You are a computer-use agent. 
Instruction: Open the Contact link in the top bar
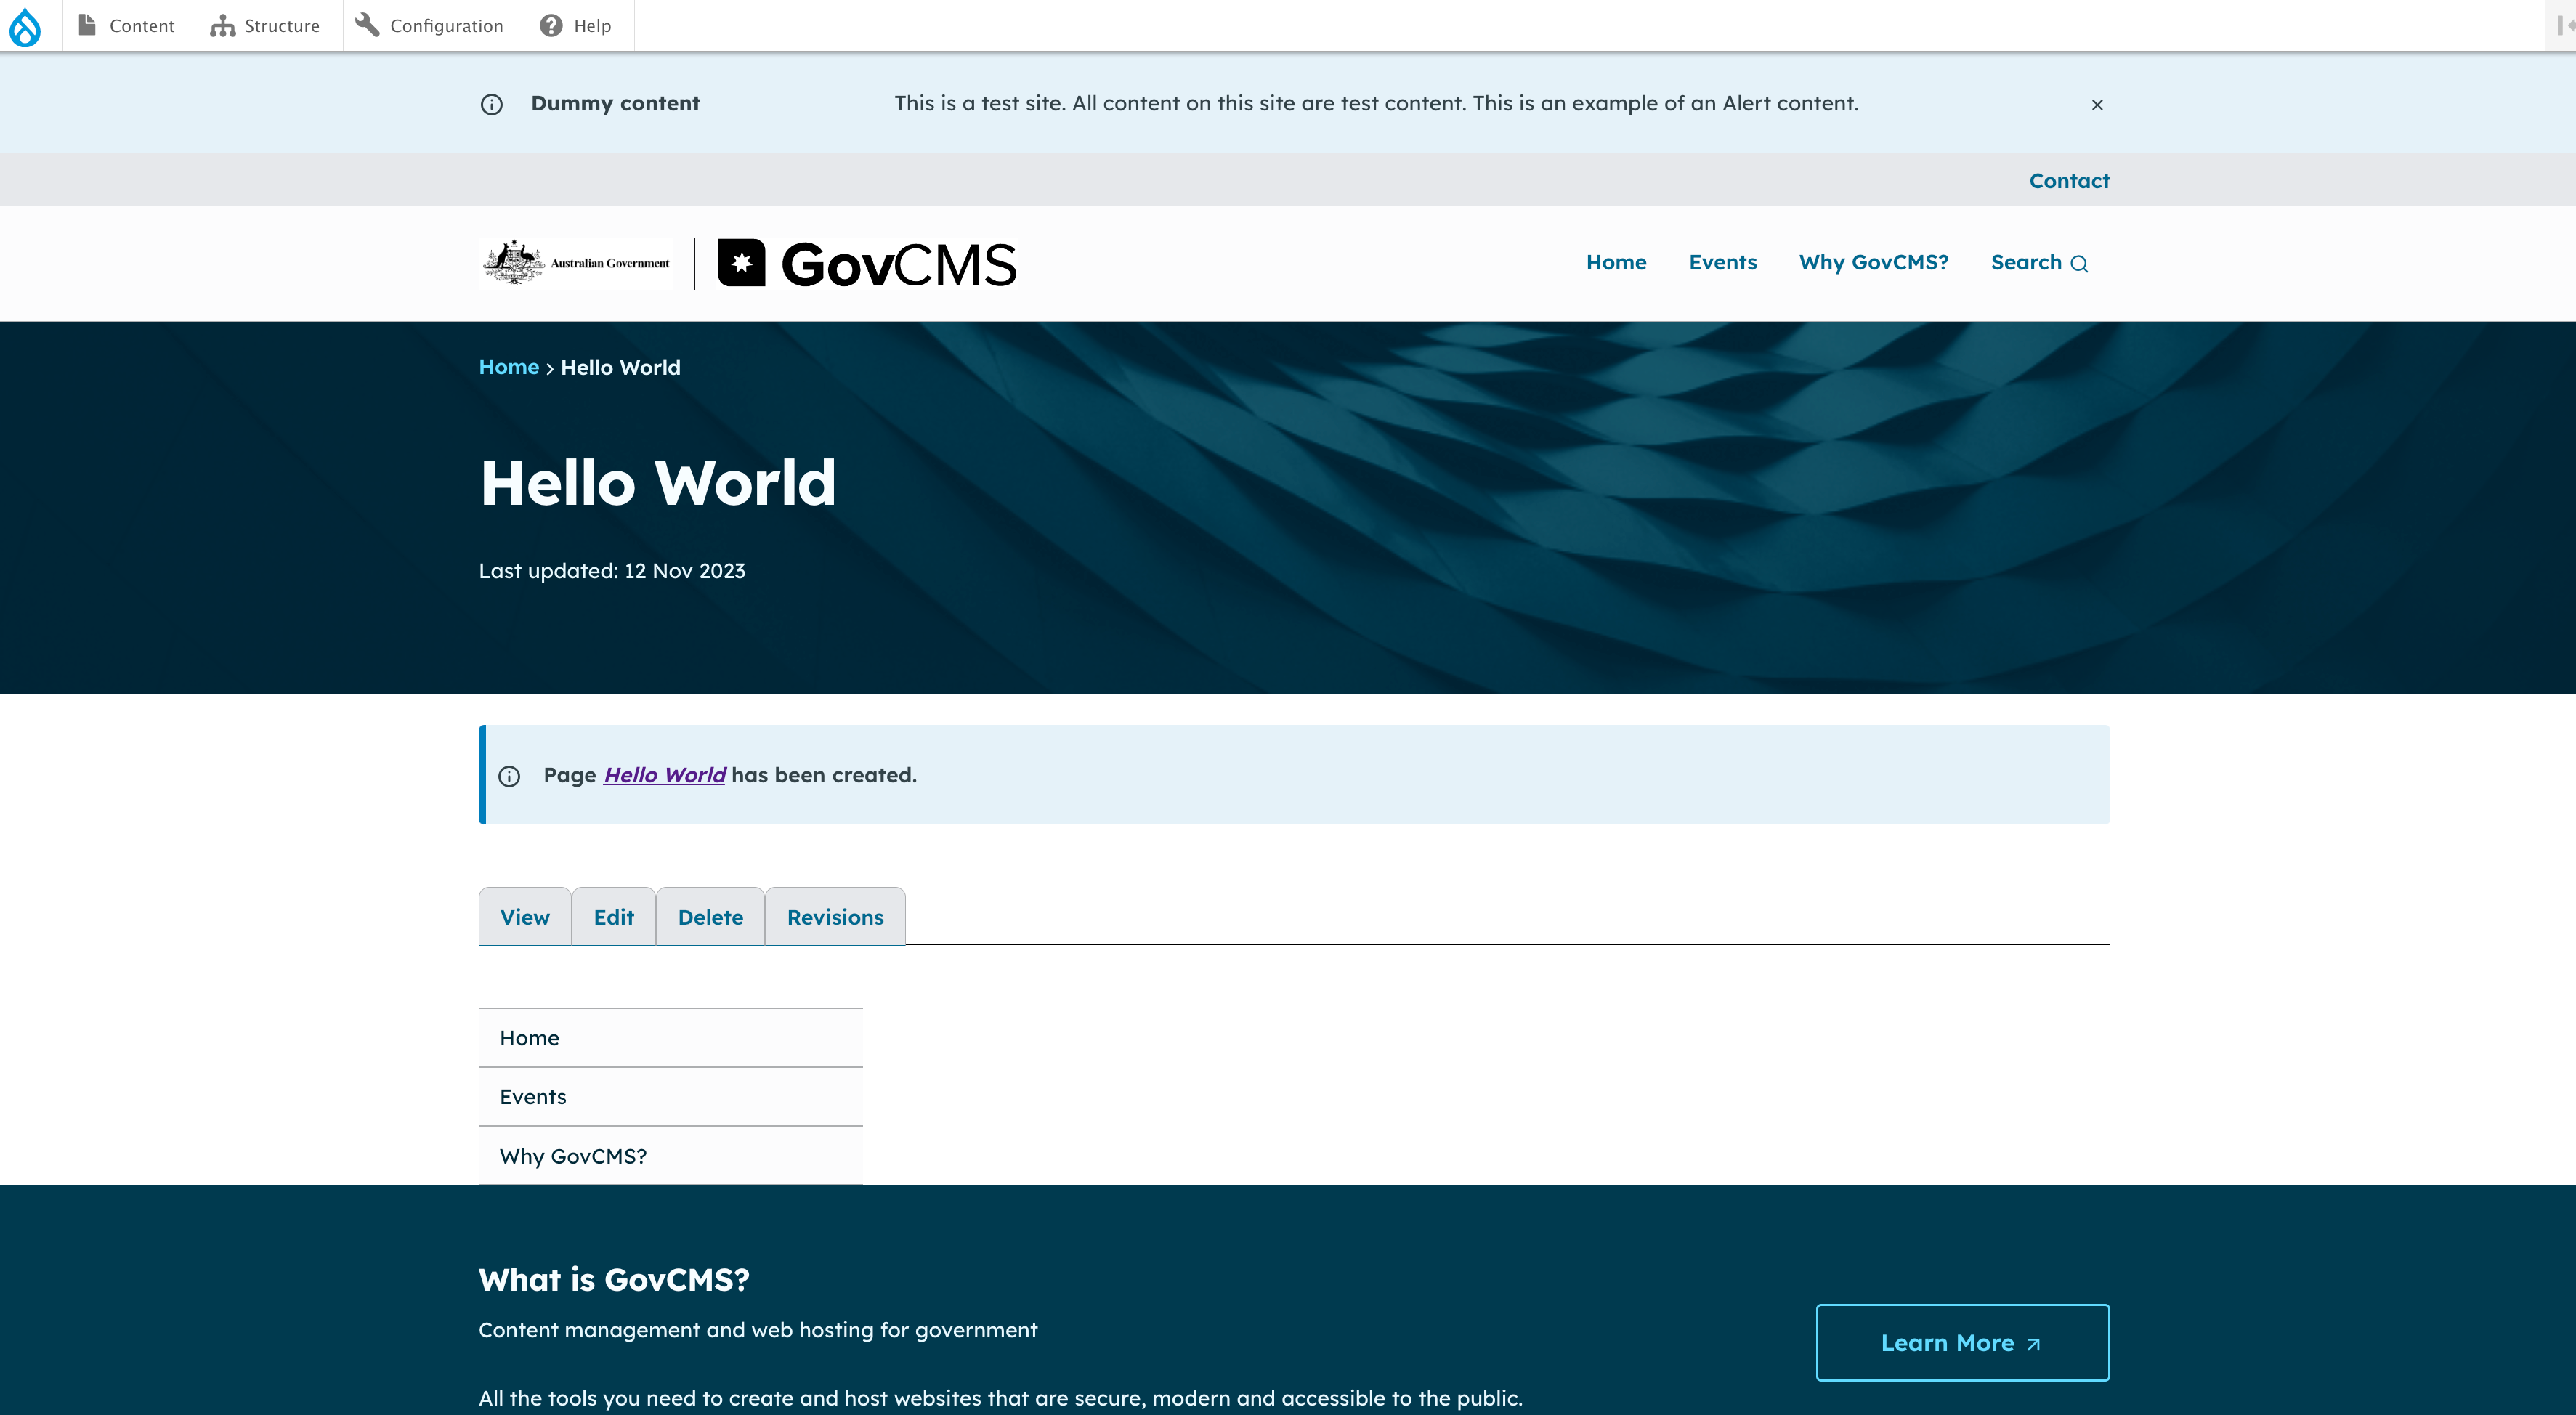[2069, 181]
